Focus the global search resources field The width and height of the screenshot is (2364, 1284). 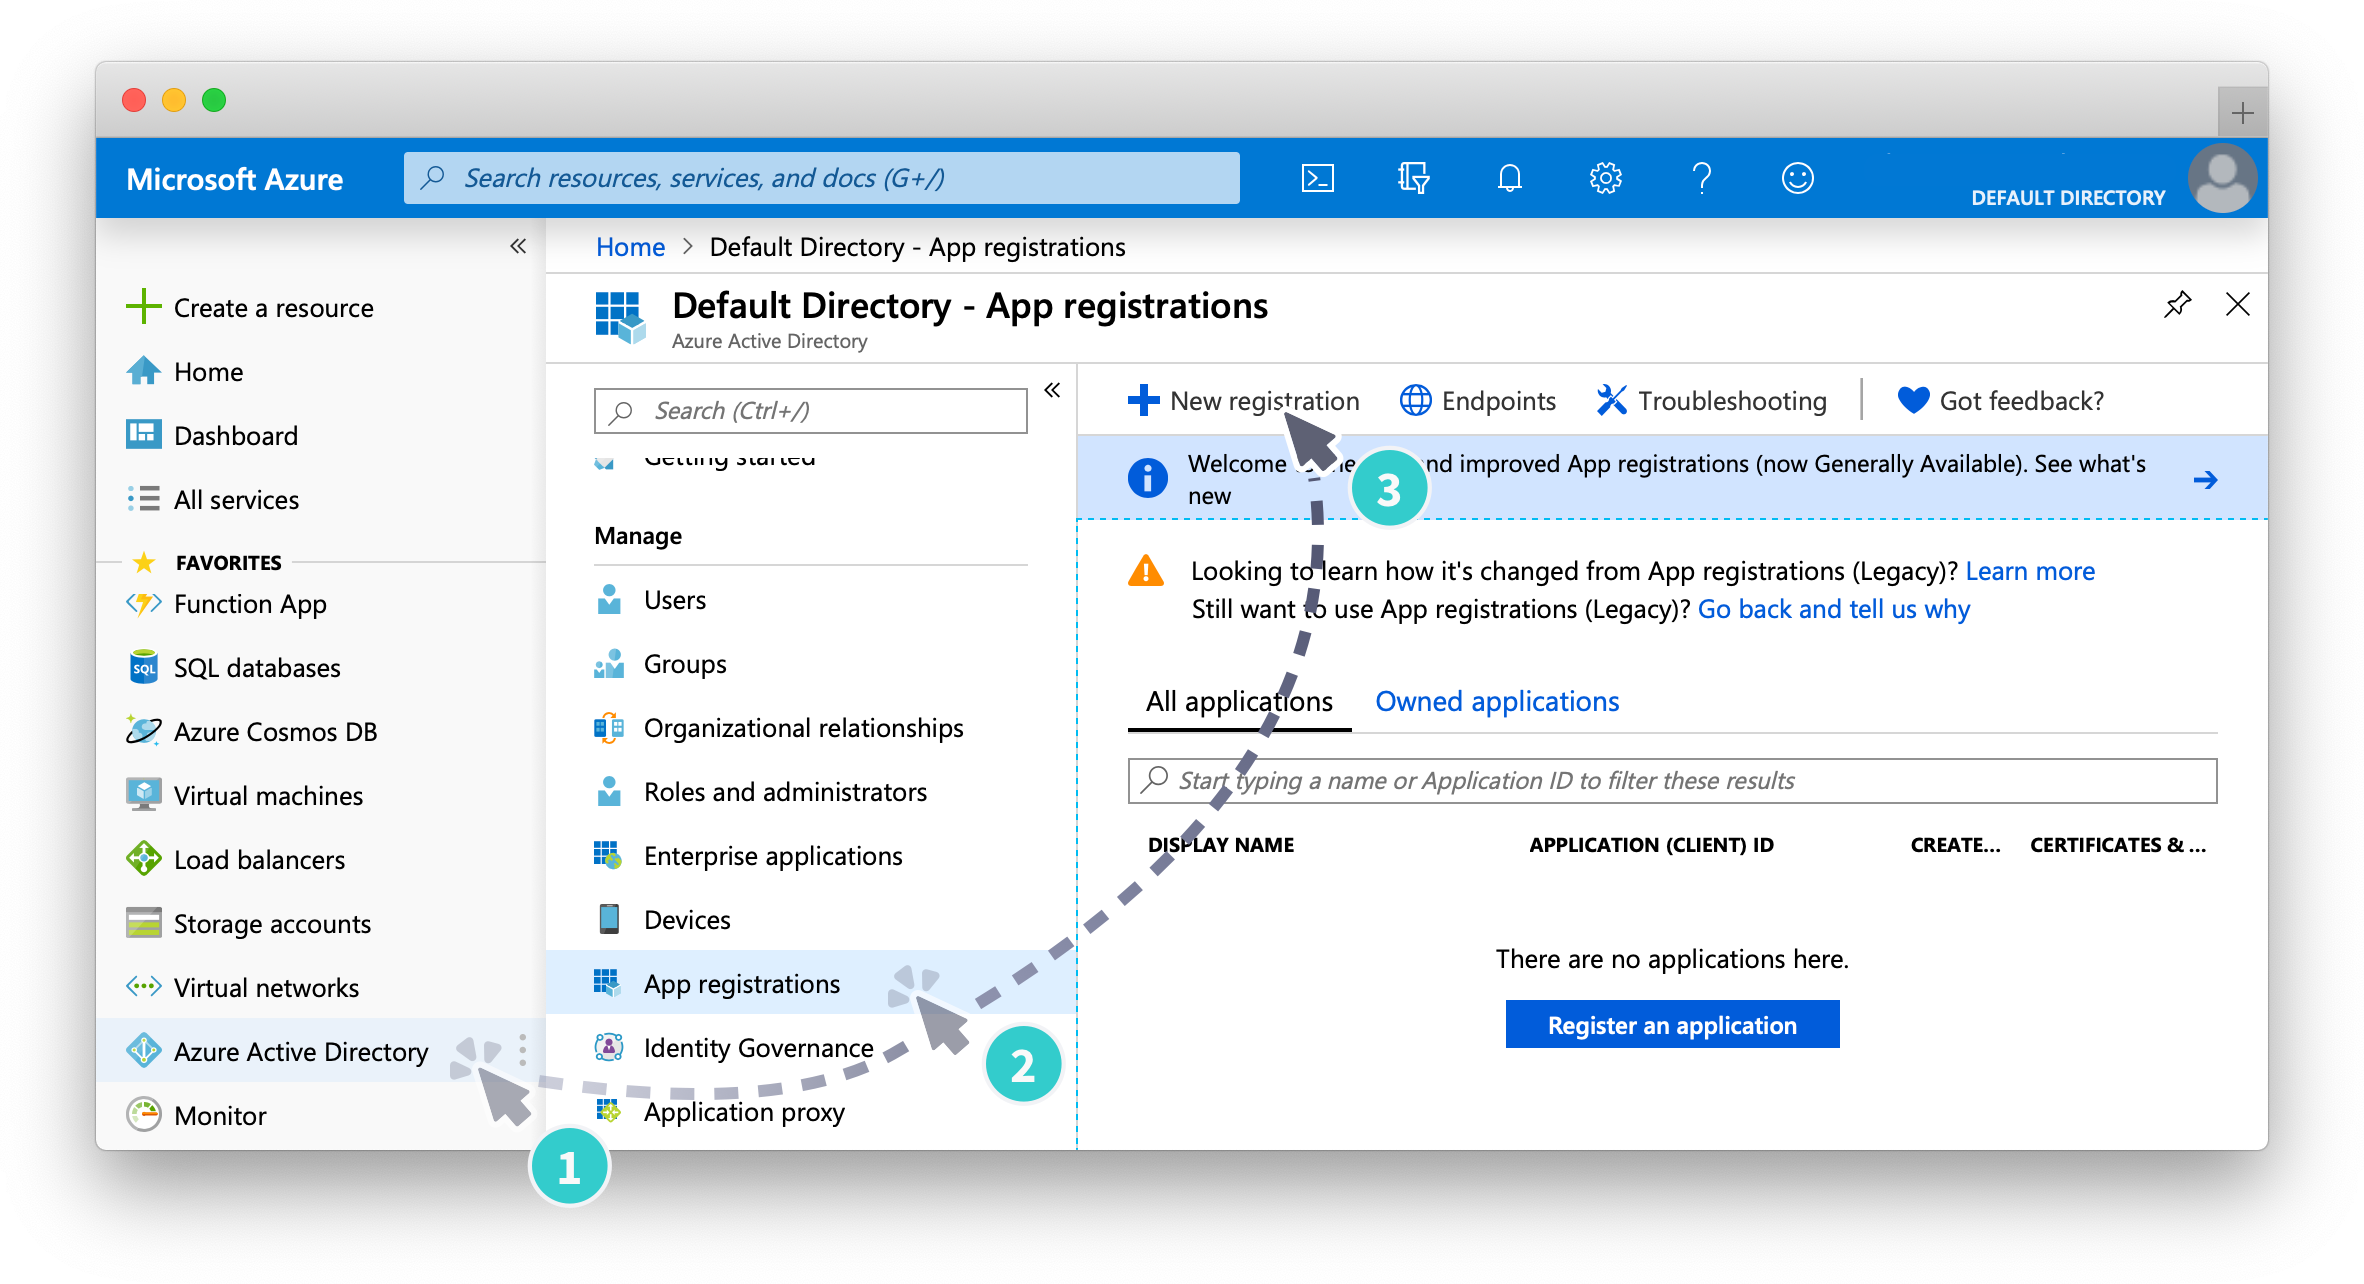click(x=822, y=178)
